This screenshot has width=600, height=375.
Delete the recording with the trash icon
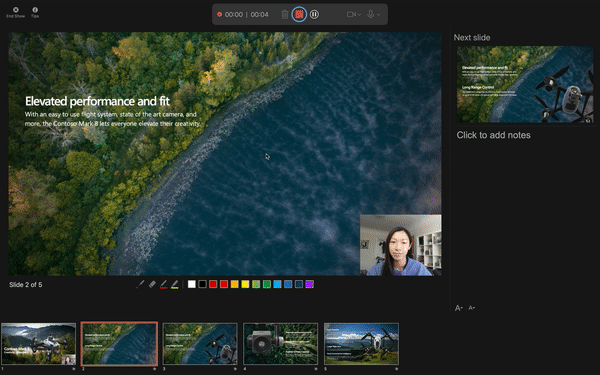pos(285,15)
